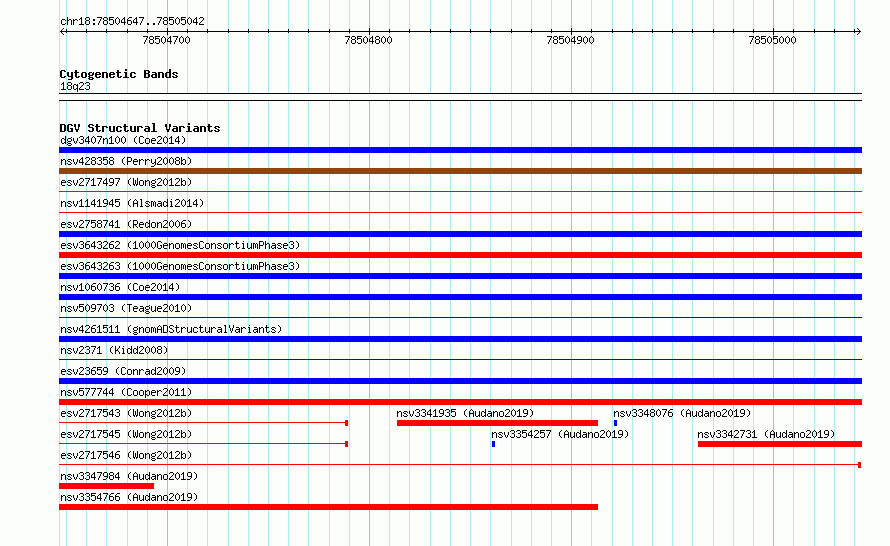This screenshot has width=890, height=546.
Task: Click the chr18:78504647..78505042 region label
Action: 132,21
